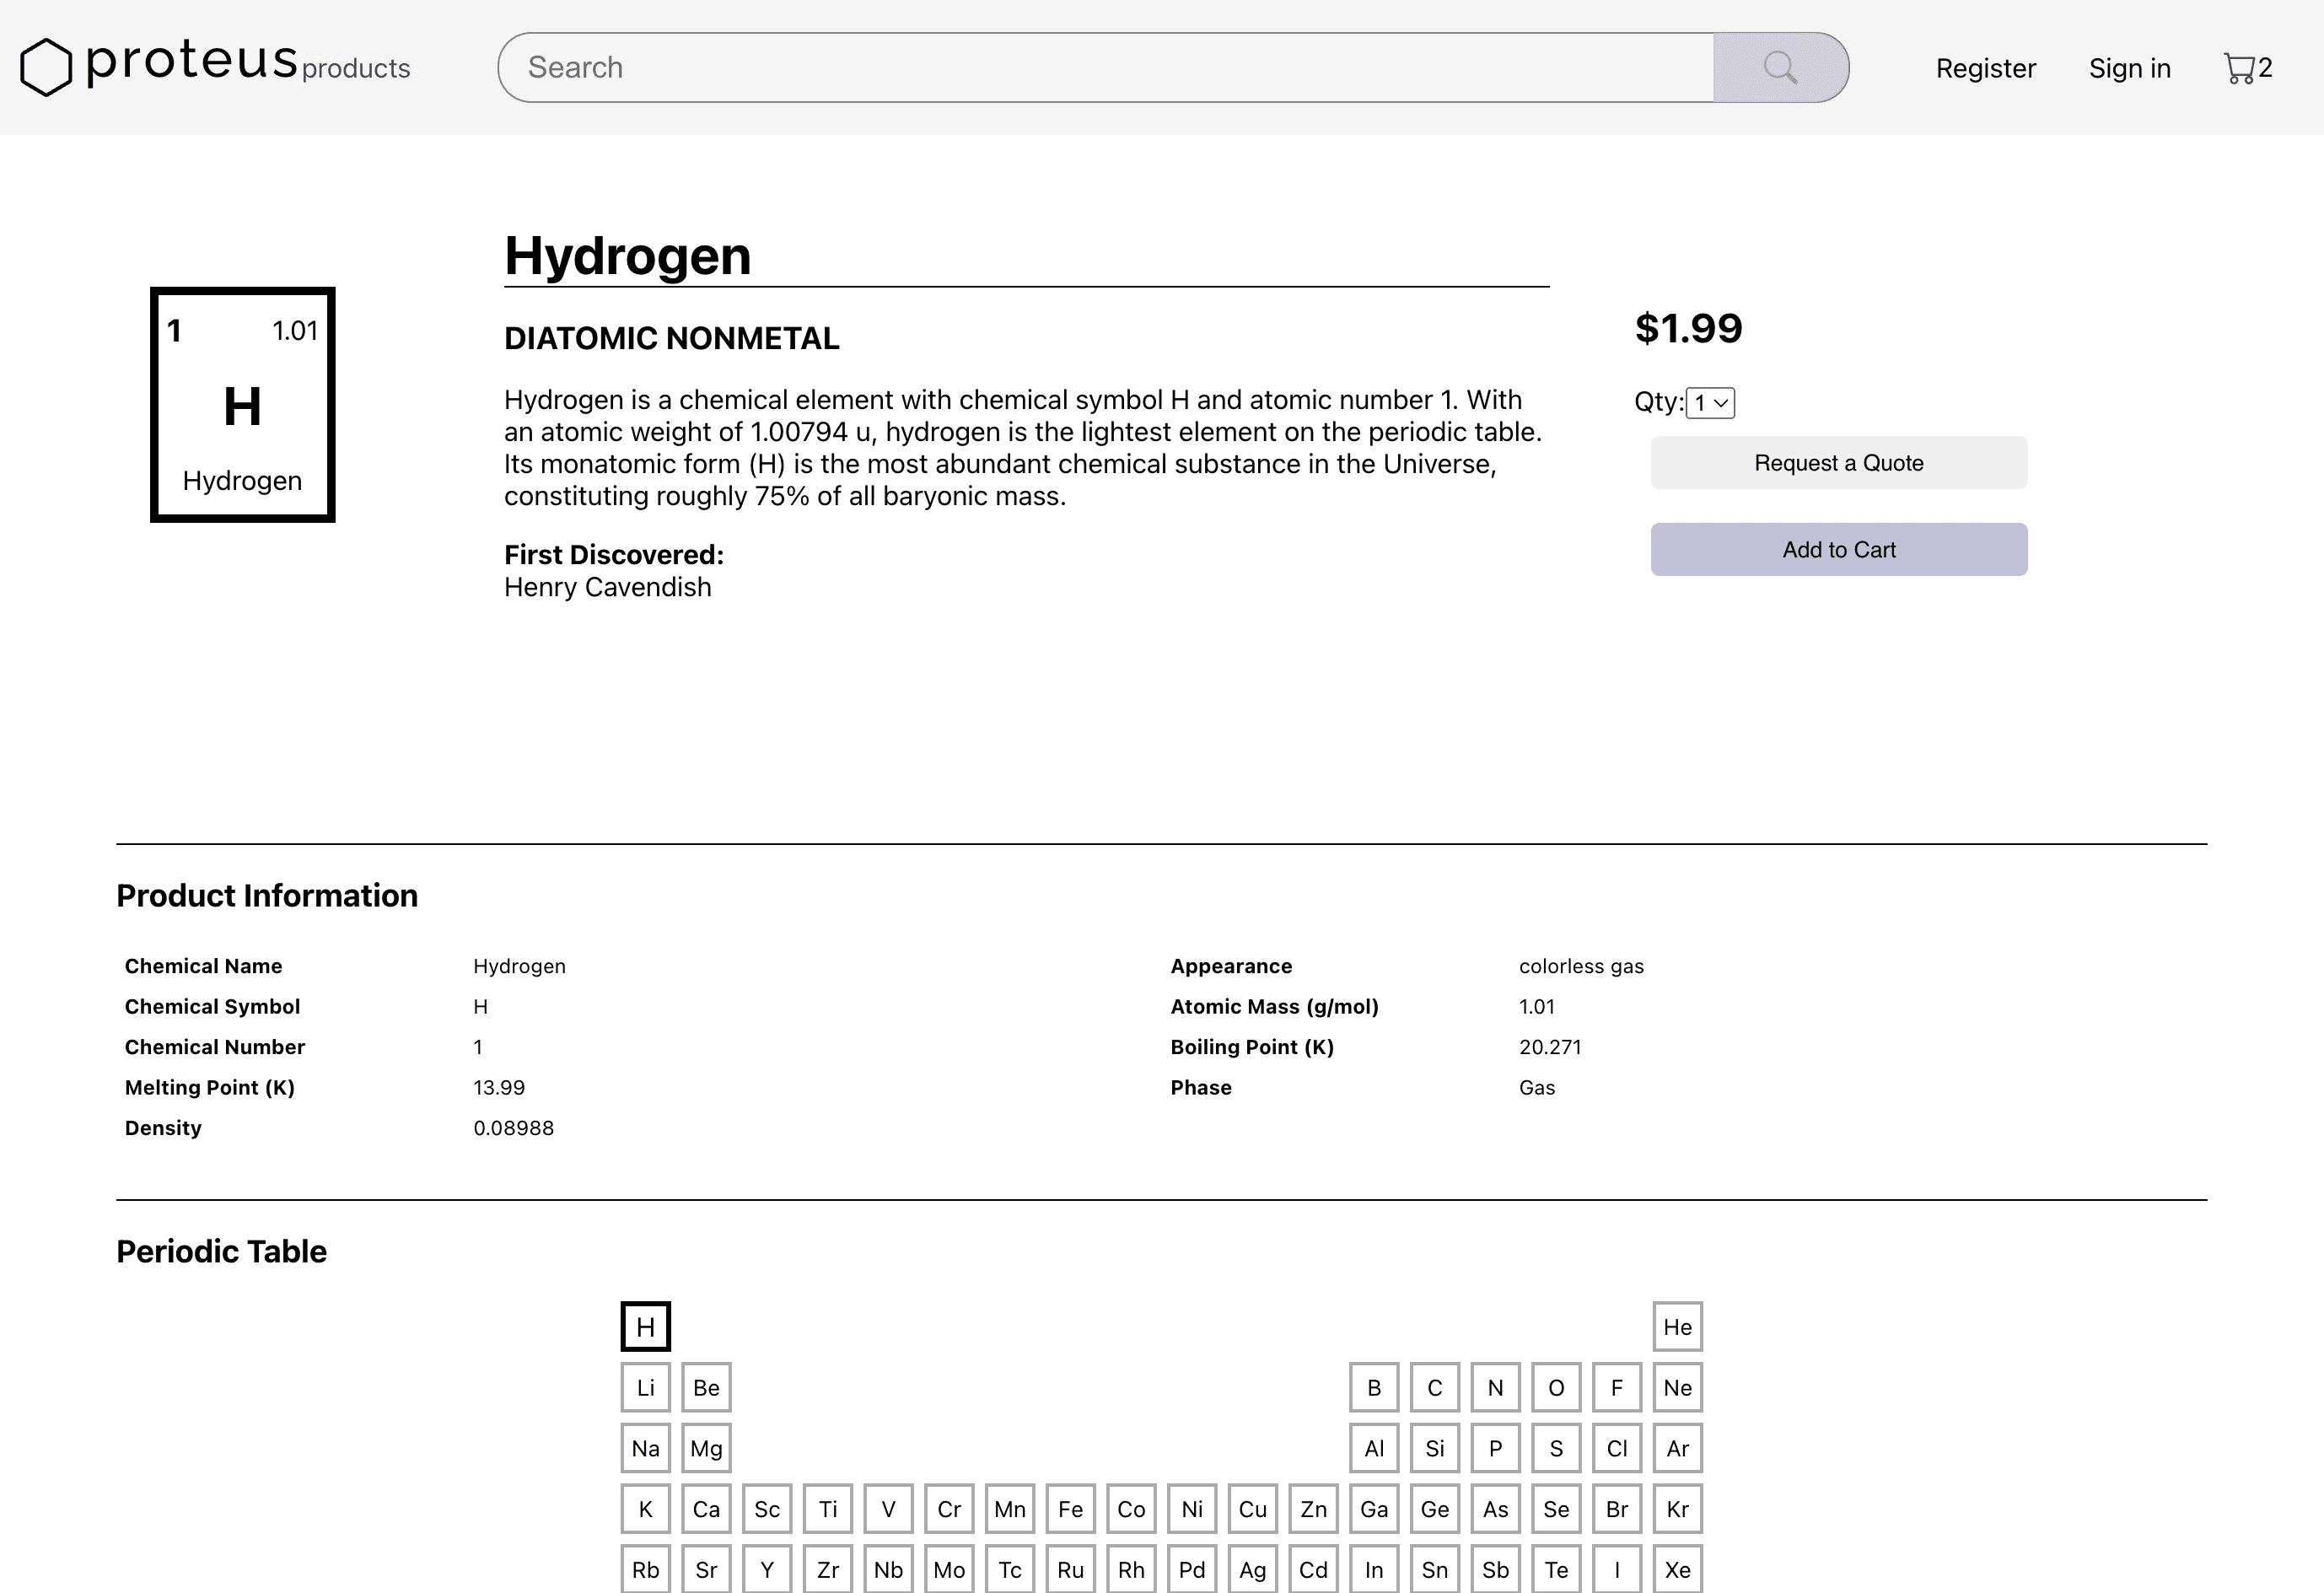Click the Mg magnesium tile
The image size is (2324, 1593).
[706, 1448]
